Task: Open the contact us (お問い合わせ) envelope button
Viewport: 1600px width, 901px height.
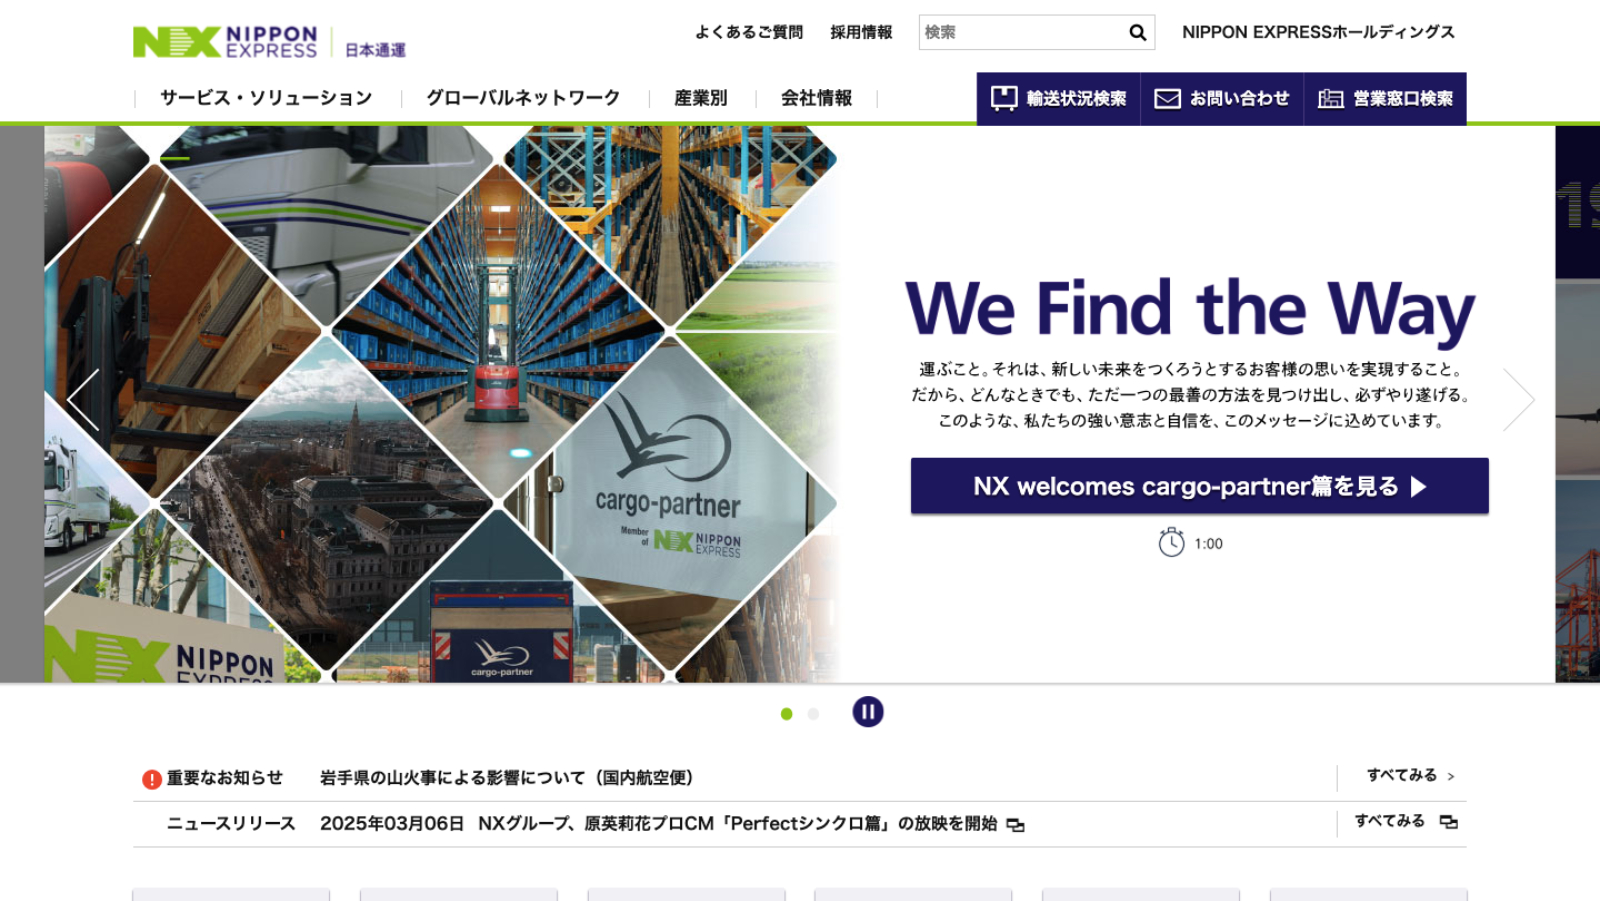Action: click(x=1222, y=98)
